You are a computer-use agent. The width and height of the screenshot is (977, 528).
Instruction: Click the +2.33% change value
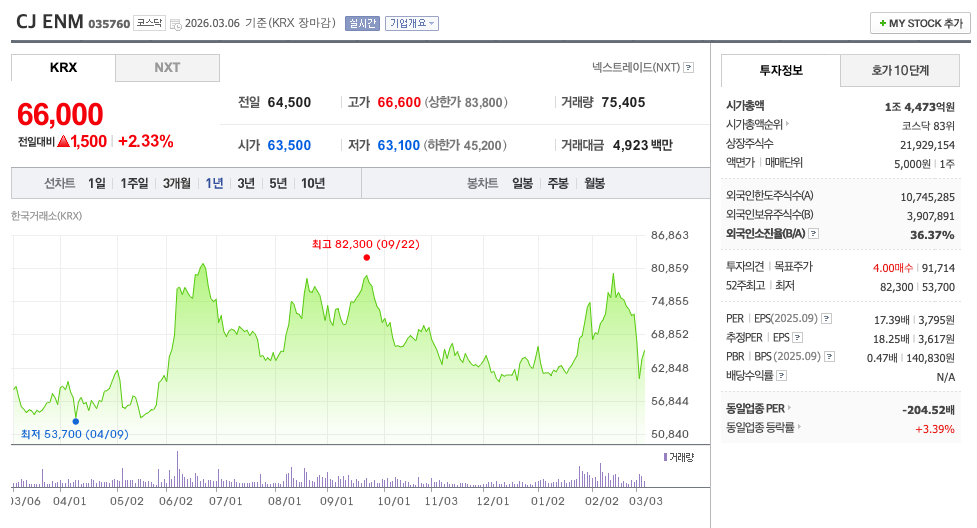pyautogui.click(x=146, y=142)
